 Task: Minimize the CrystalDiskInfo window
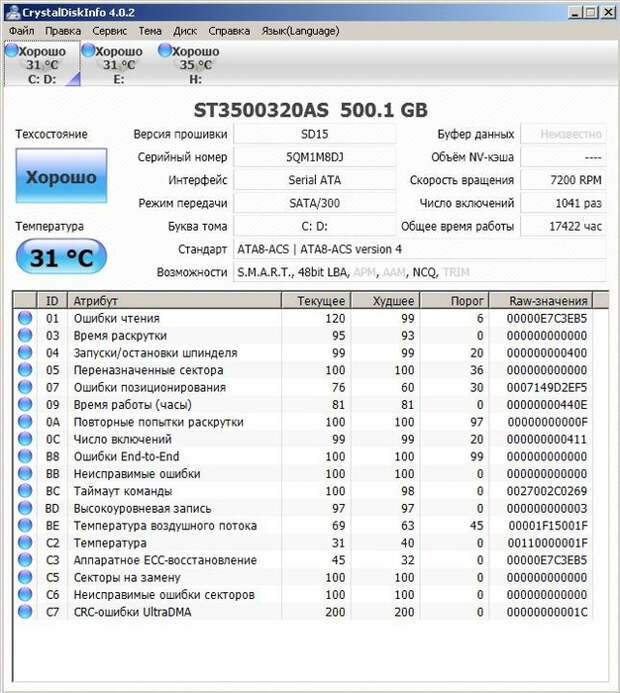[x=574, y=12]
